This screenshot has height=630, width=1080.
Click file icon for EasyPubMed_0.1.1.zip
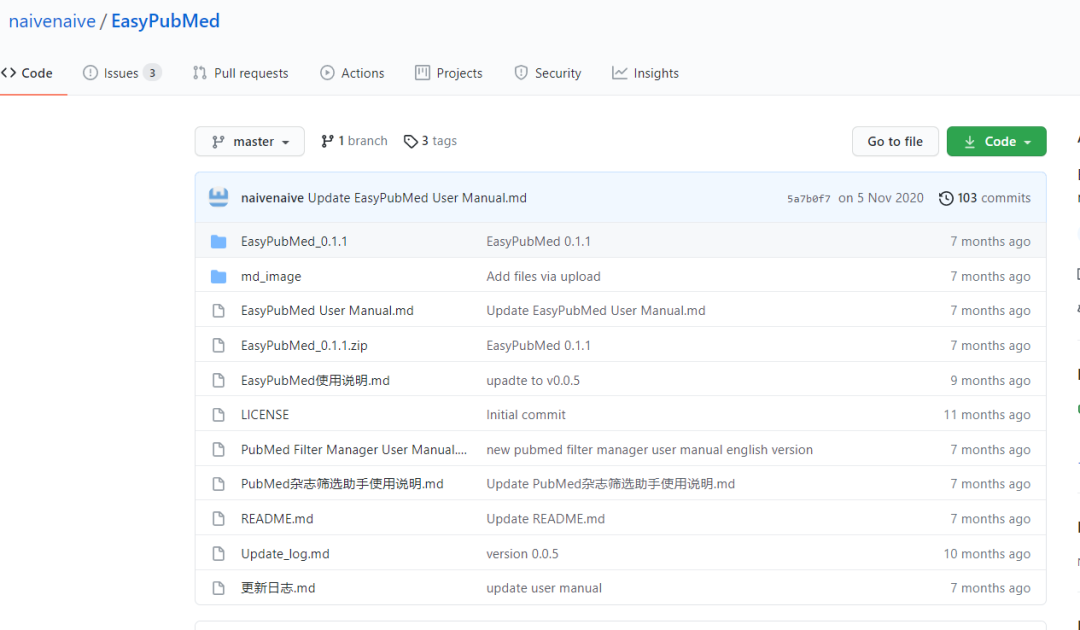[x=218, y=346]
